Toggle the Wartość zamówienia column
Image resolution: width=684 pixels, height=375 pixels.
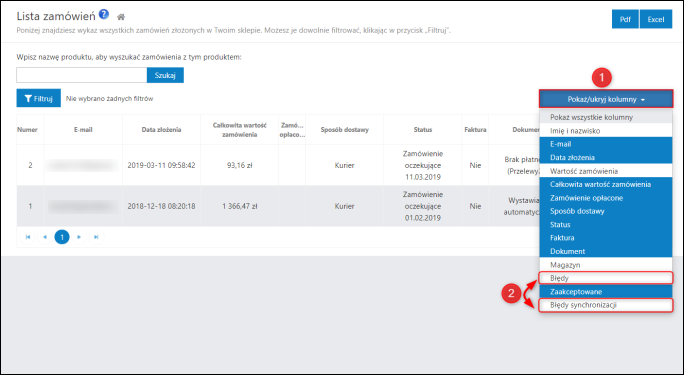pyautogui.click(x=606, y=171)
